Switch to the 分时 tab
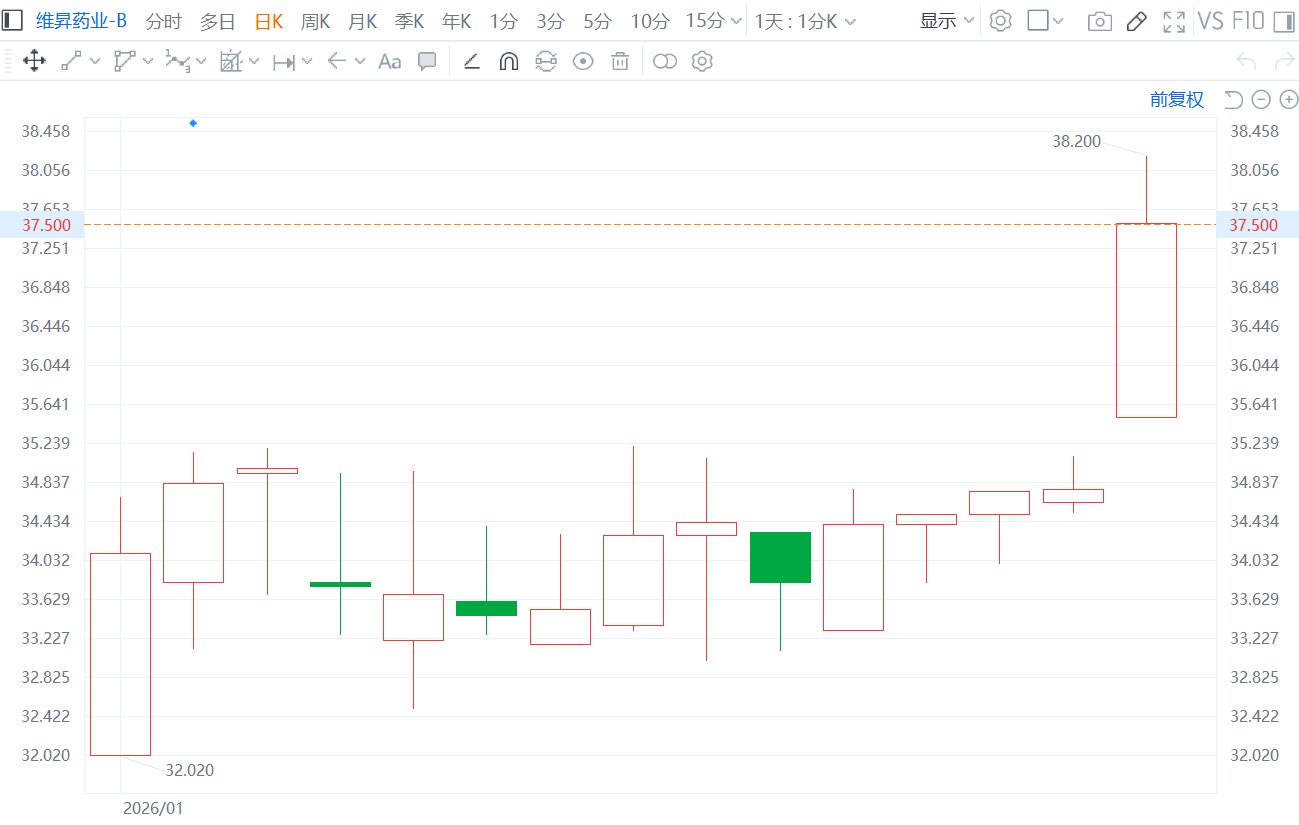The image size is (1299, 825). (164, 21)
